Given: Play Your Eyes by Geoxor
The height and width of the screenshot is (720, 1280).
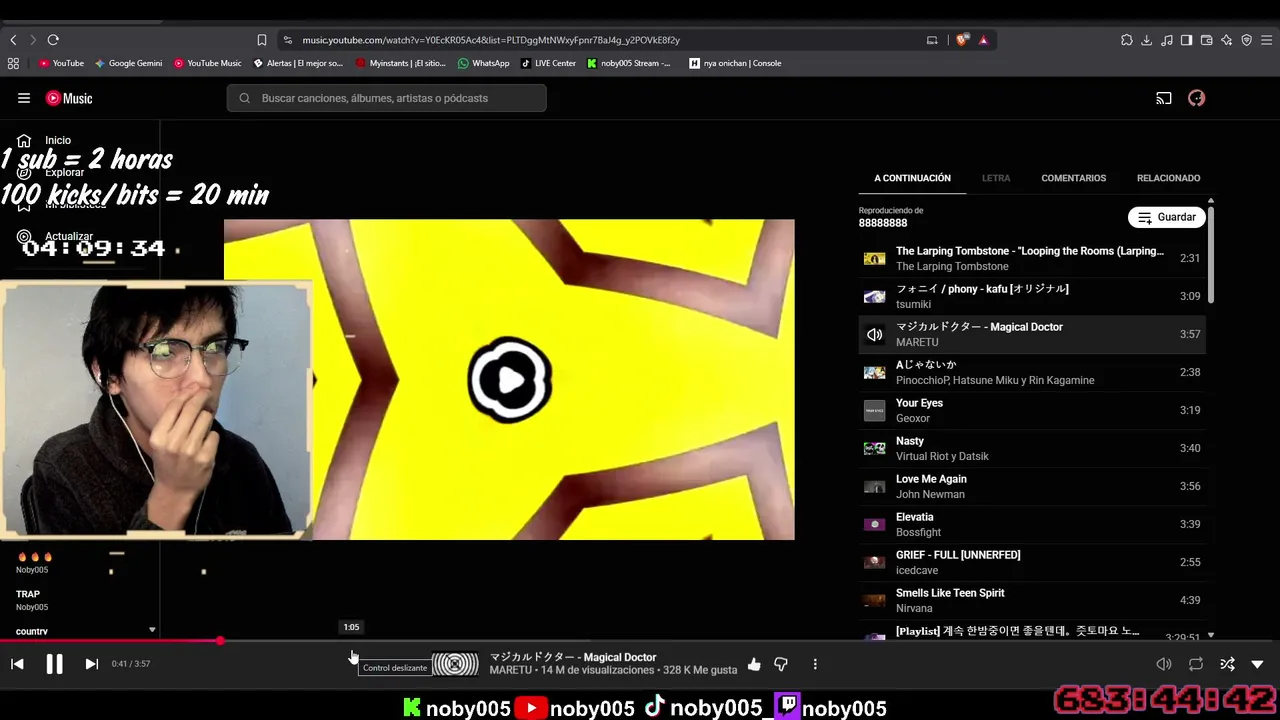Looking at the screenshot, I should (x=1032, y=410).
